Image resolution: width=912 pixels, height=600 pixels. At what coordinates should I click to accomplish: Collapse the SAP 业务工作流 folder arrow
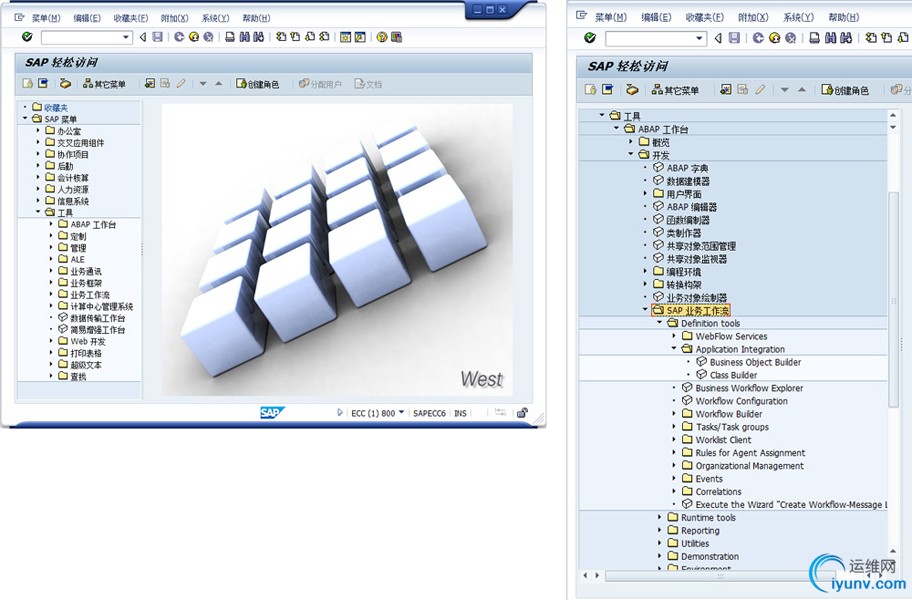(646, 310)
